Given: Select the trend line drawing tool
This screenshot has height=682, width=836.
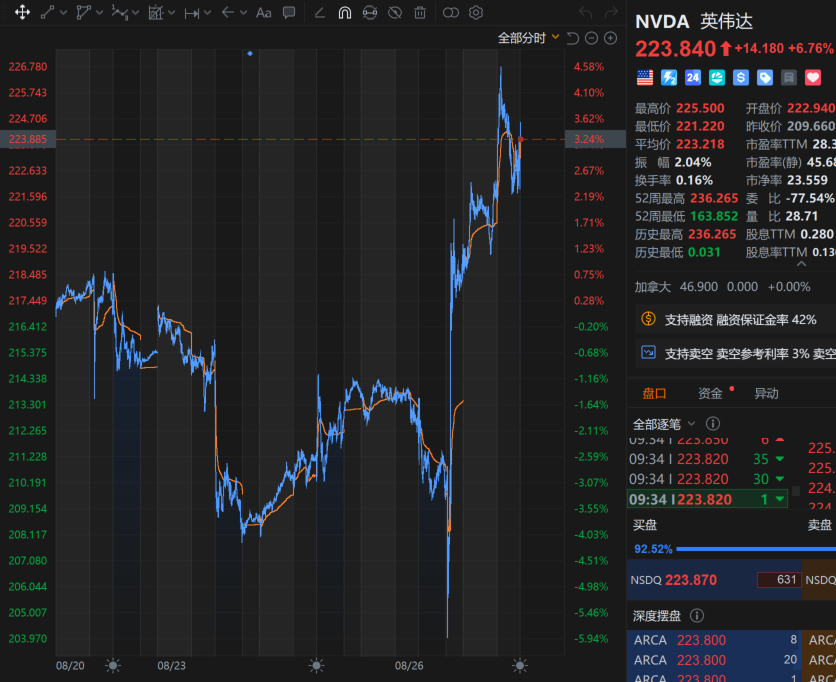Looking at the screenshot, I should [47, 12].
